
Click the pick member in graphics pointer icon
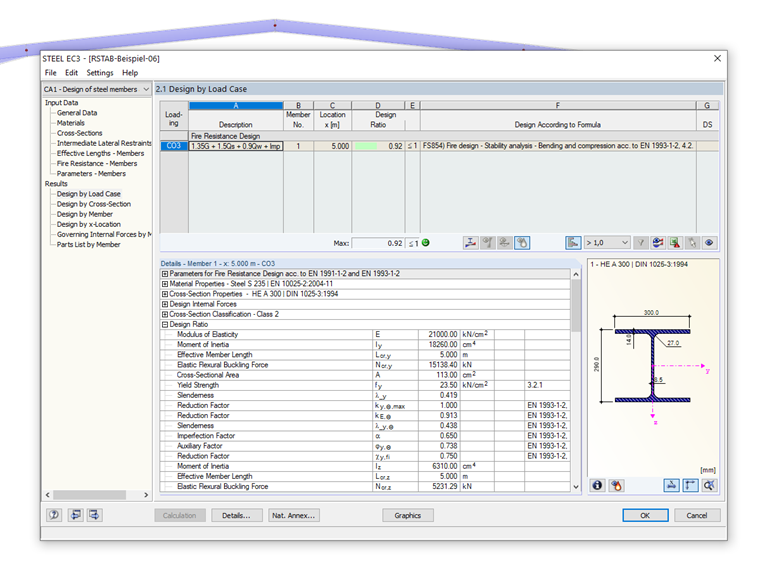pos(692,243)
